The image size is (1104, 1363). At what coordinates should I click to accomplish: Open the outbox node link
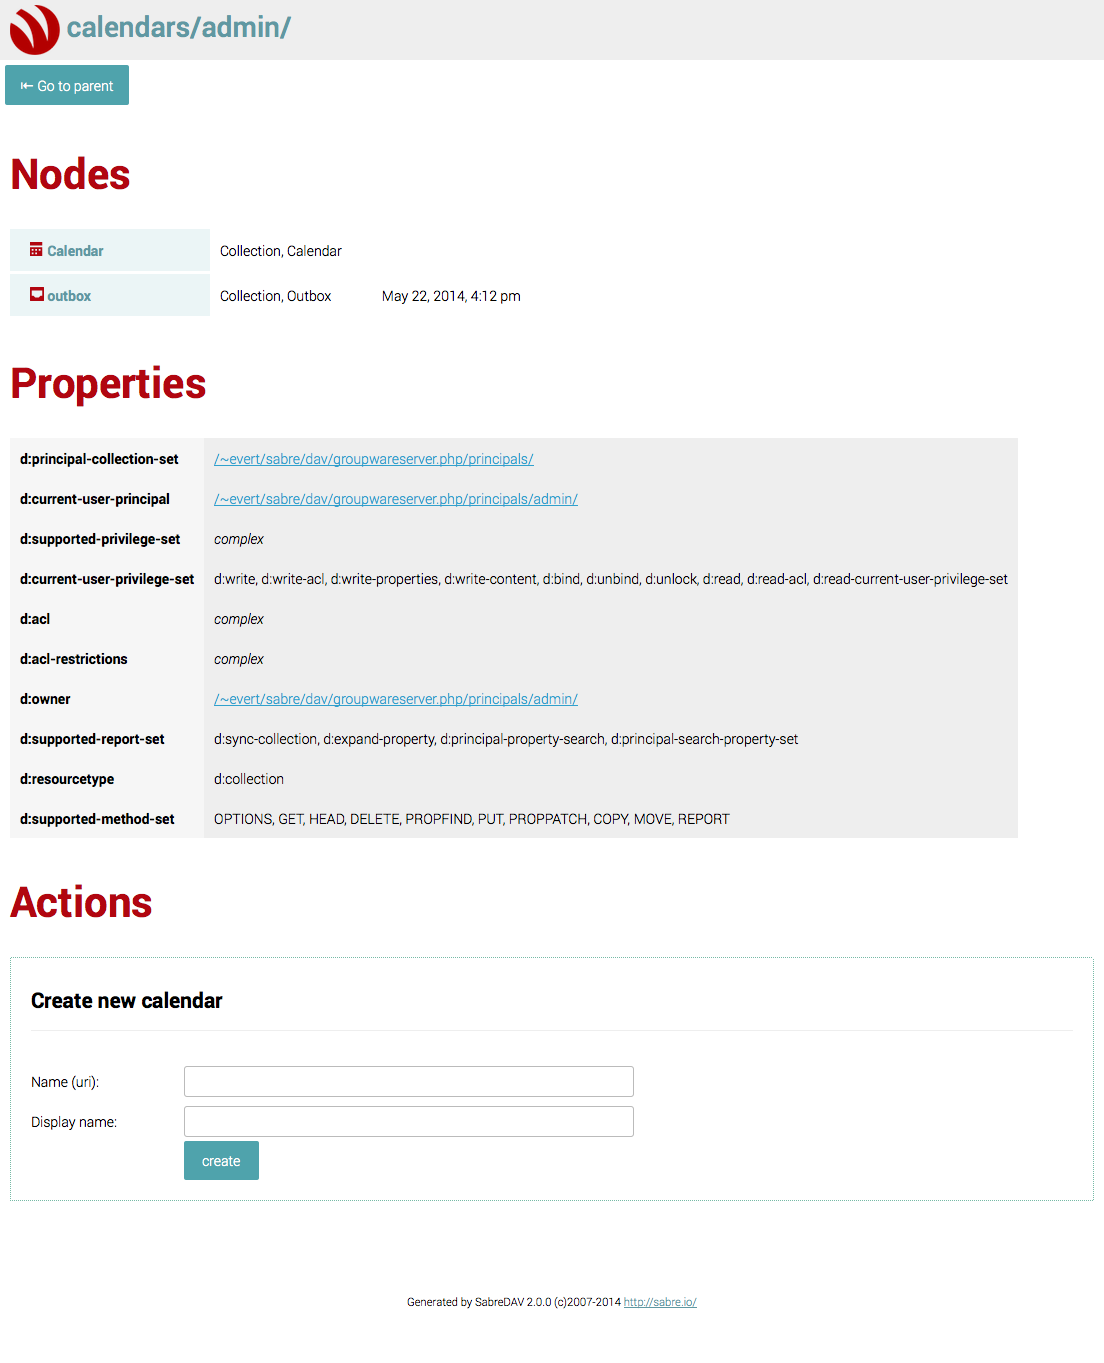69,296
